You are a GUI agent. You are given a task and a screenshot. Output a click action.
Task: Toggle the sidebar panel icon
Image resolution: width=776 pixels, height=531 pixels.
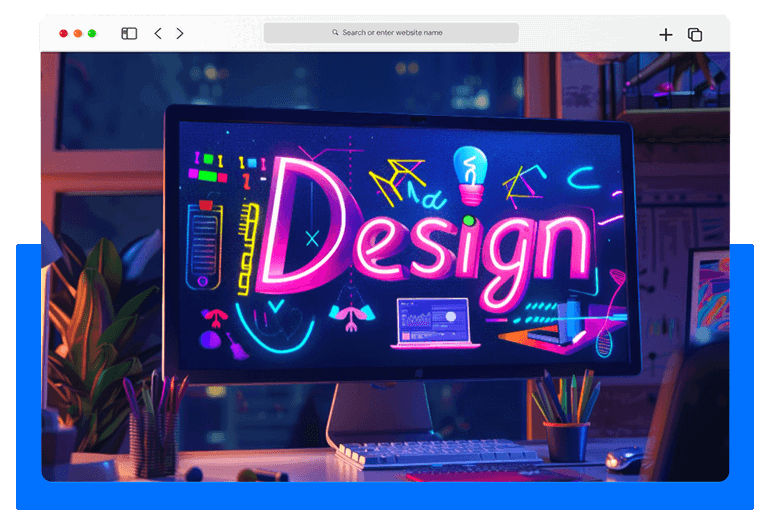129,33
